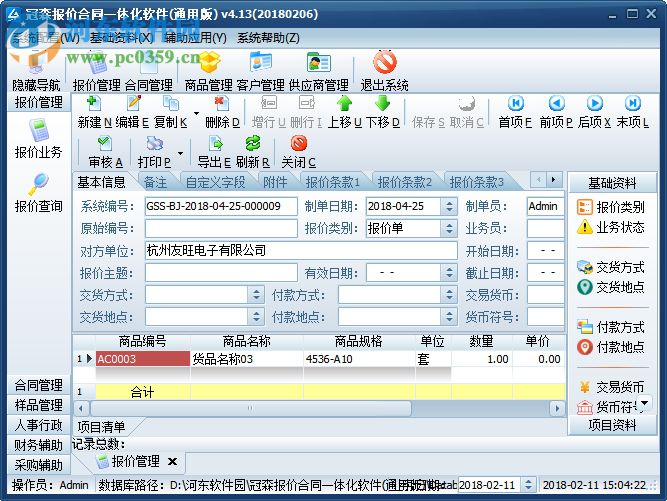The width and height of the screenshot is (667, 501).
Task: Expand the 复制 K dropdown arrow
Action: [196, 114]
